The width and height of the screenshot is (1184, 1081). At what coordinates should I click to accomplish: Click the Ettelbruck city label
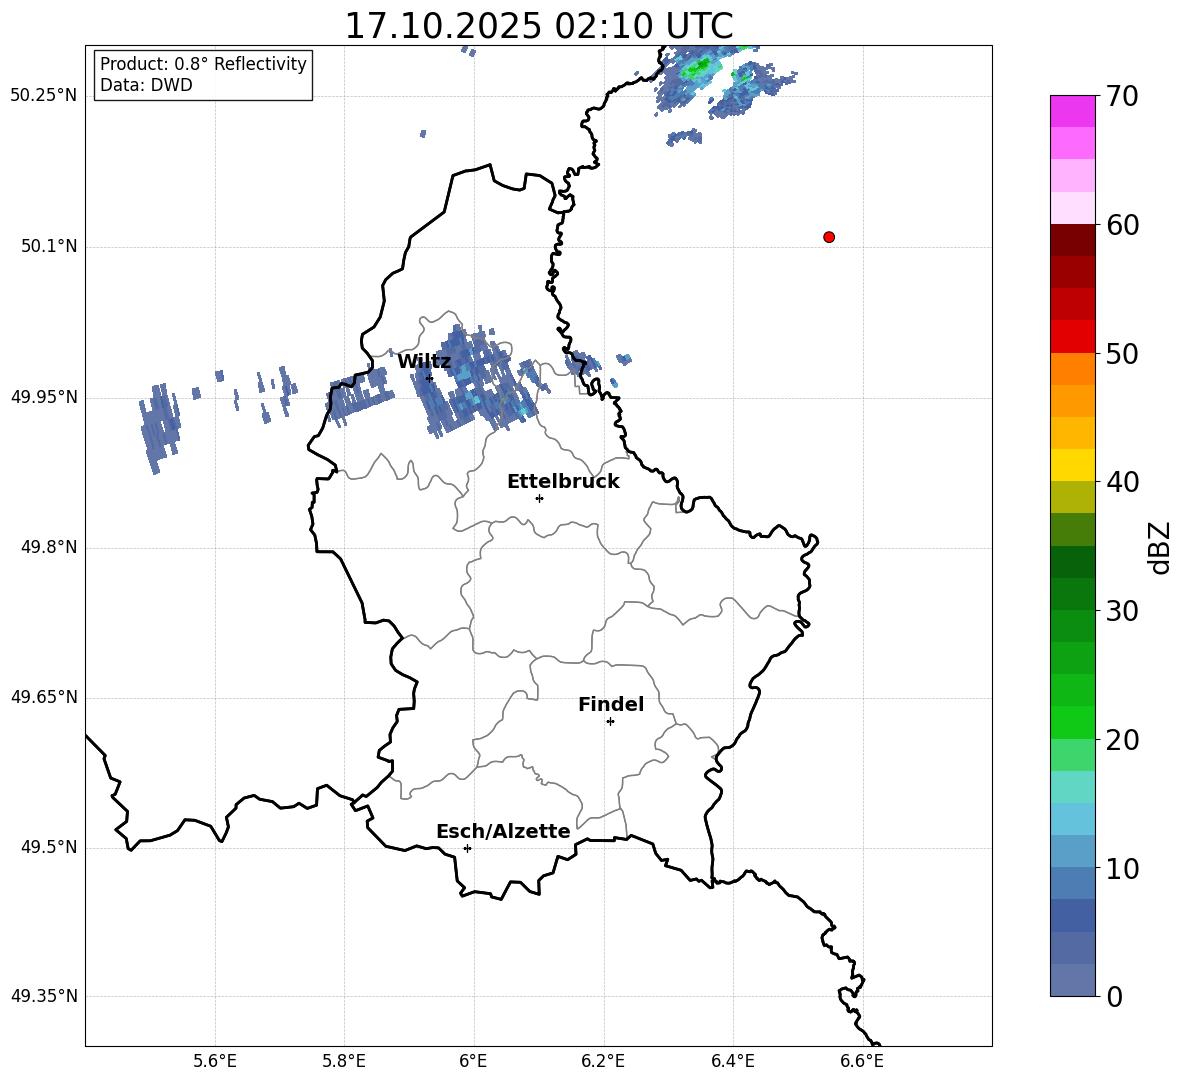pyautogui.click(x=563, y=482)
